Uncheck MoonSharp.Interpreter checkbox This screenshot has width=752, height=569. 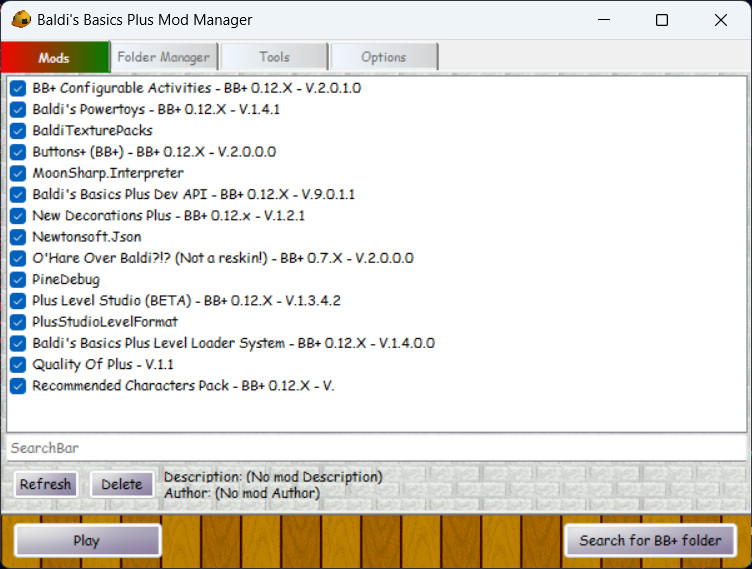[x=18, y=173]
